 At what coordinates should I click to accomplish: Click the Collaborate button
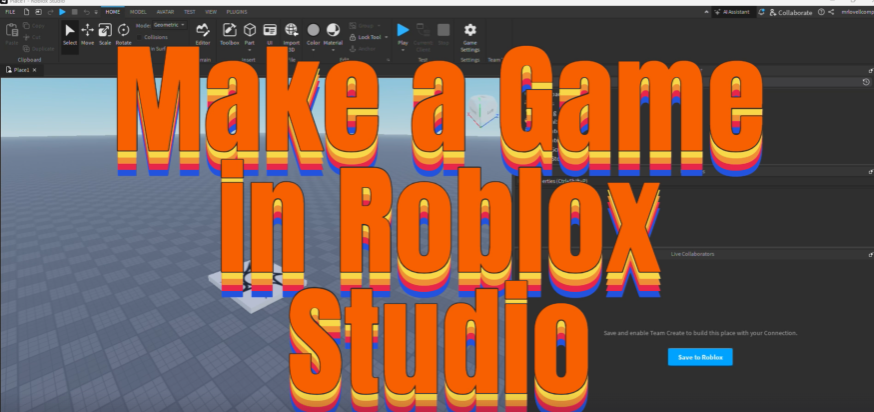790,12
